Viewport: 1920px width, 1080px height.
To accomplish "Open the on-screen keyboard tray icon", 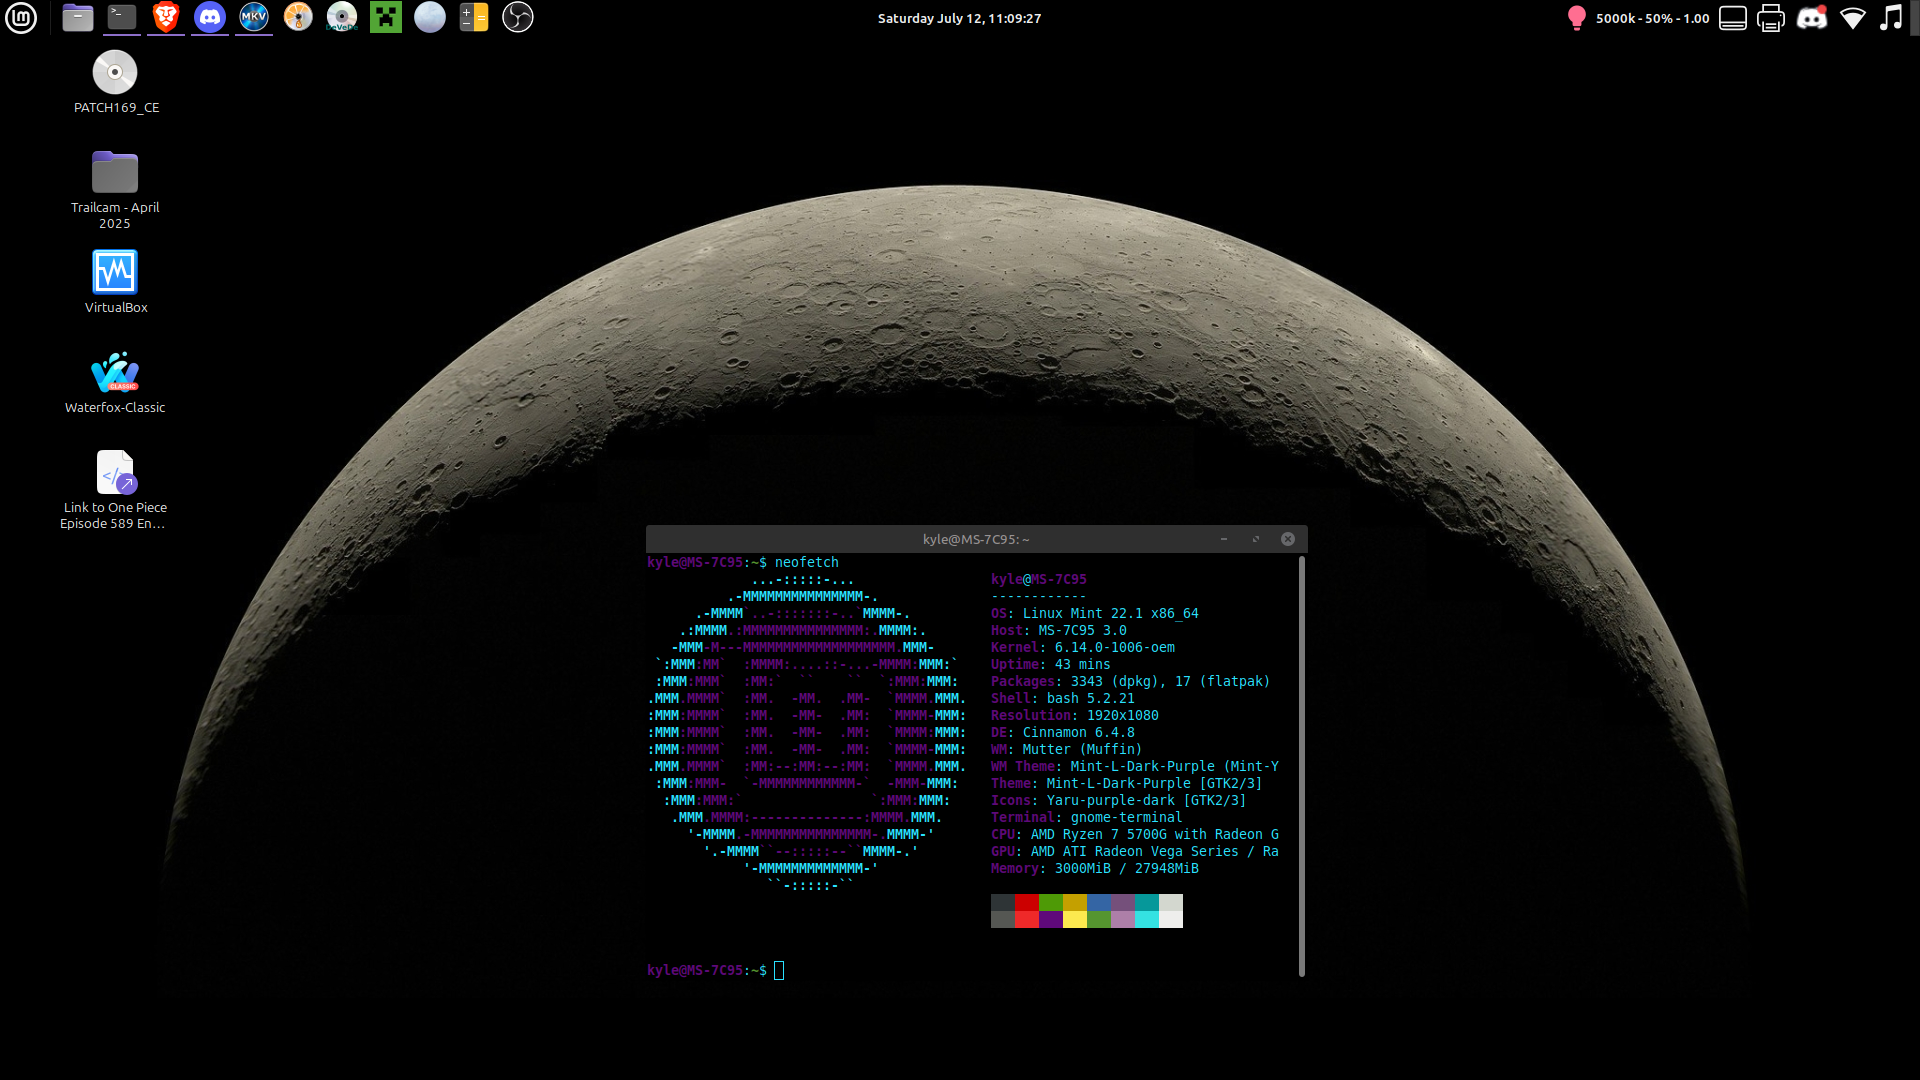I will pos(1733,18).
